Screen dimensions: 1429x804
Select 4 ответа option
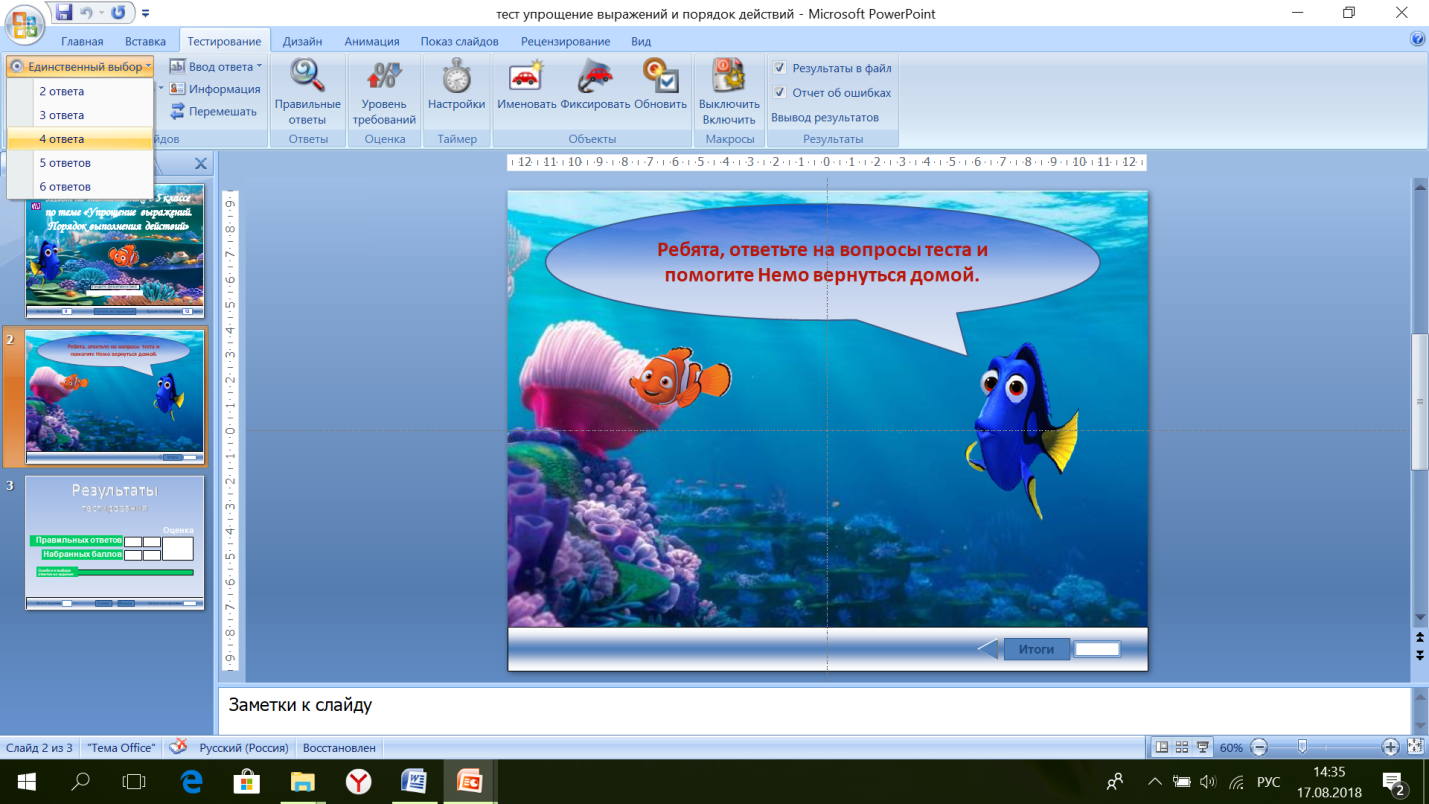click(80, 139)
